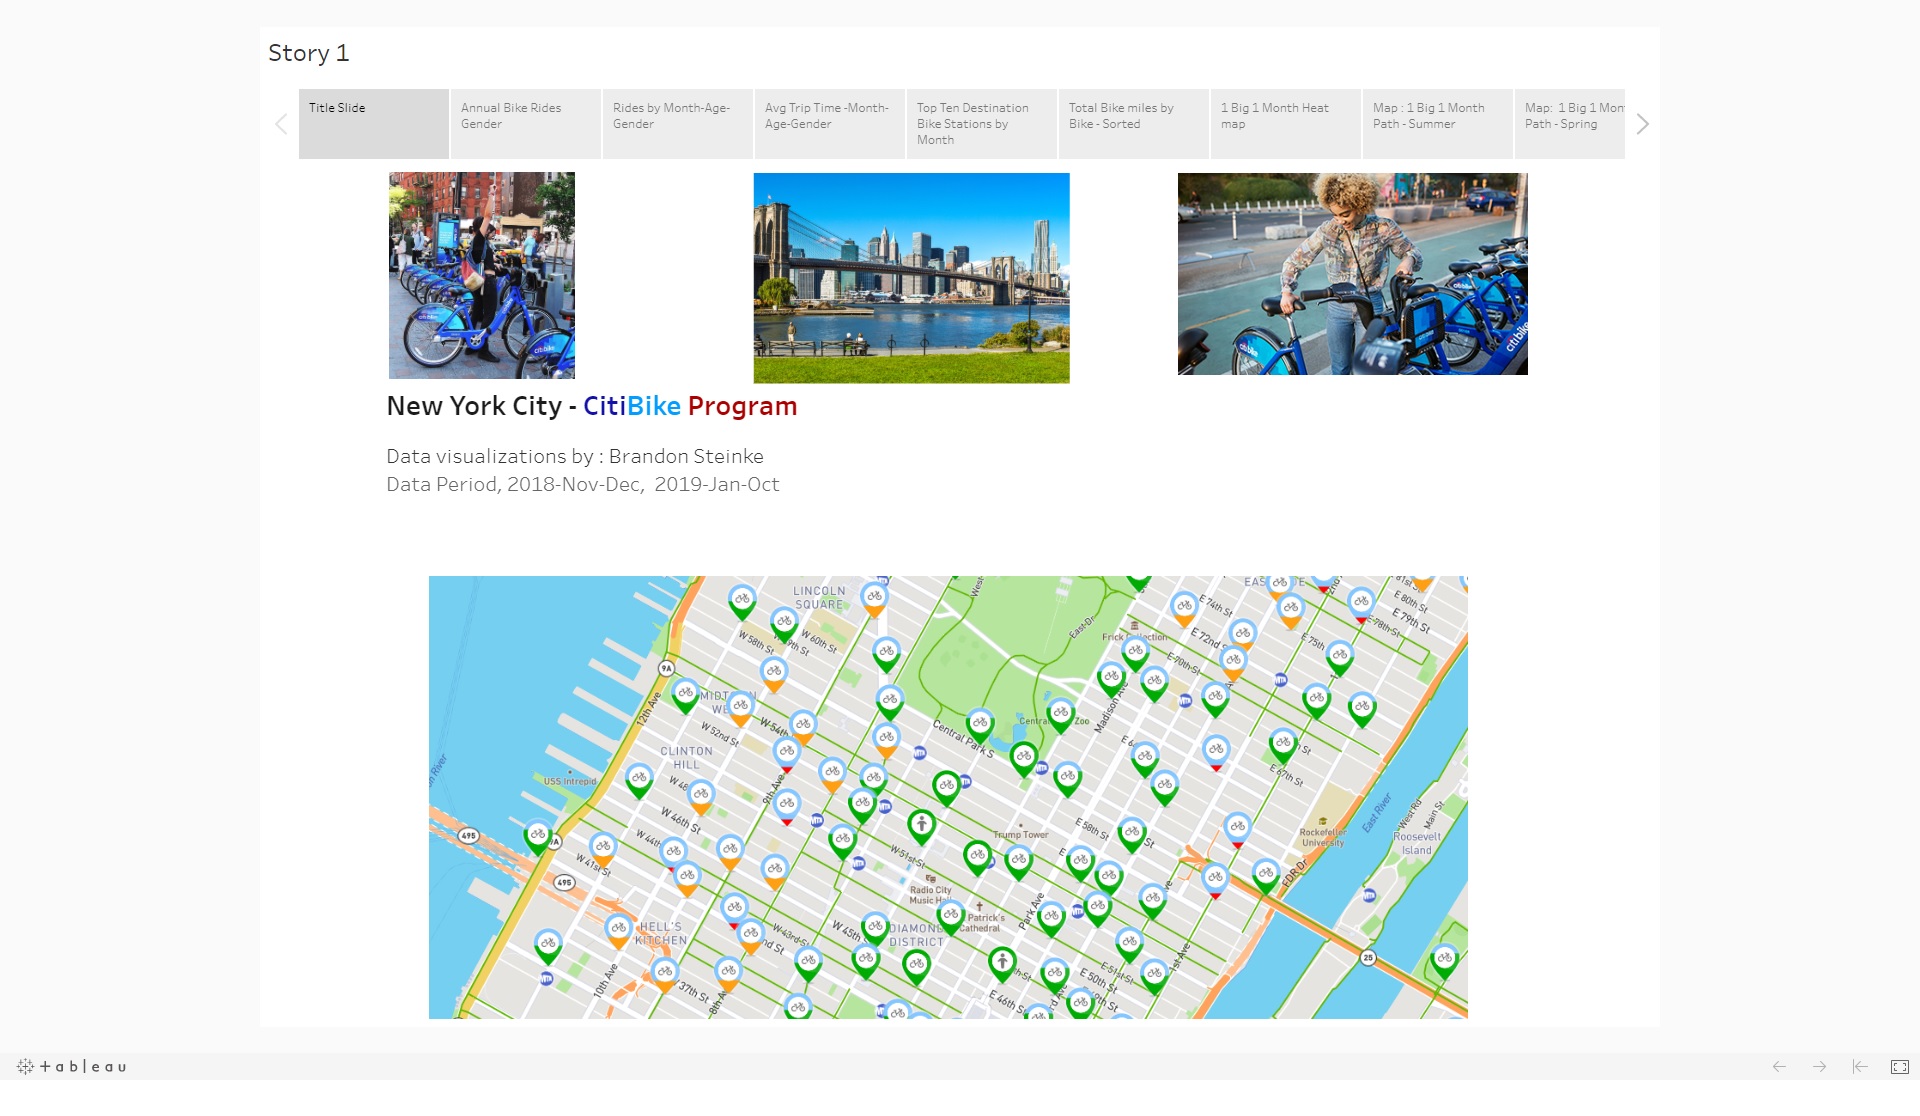The width and height of the screenshot is (1920, 1116).
Task: Click the CitiBike dock station photo
Action: 482,276
